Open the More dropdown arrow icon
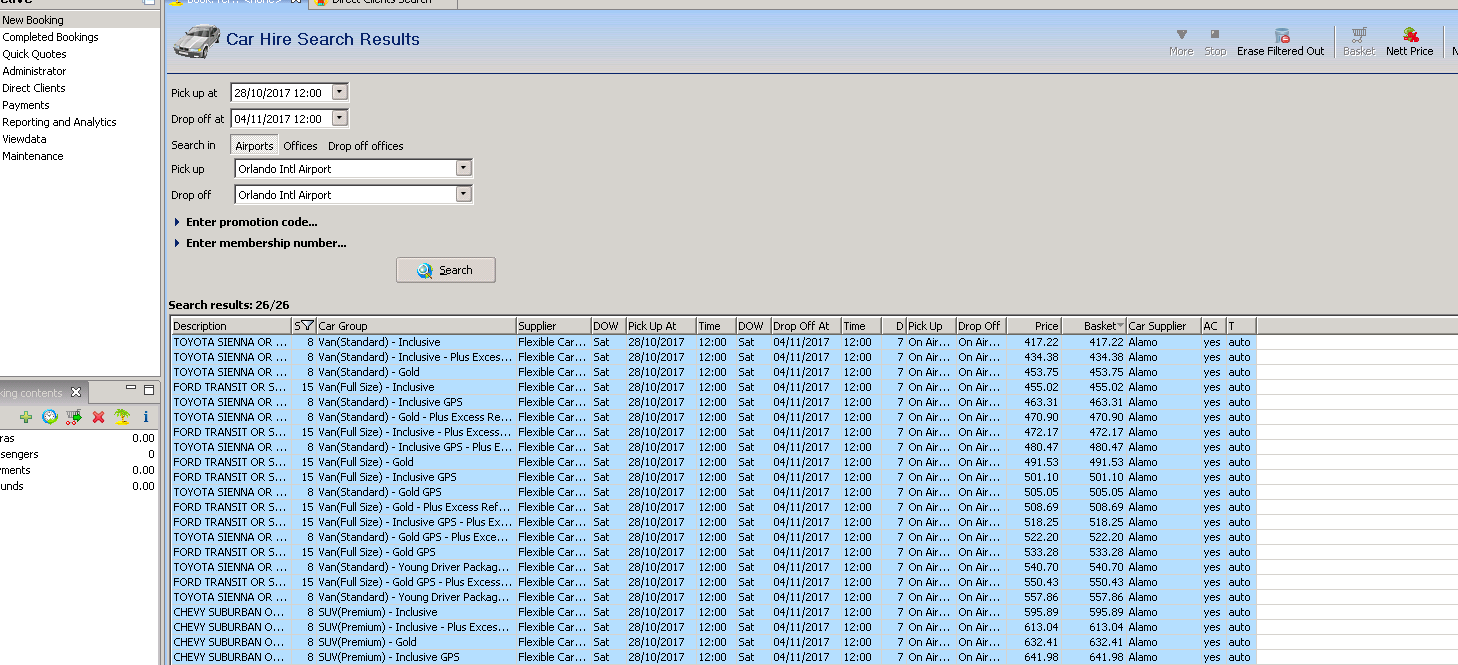The height and width of the screenshot is (665, 1458). click(x=1181, y=34)
